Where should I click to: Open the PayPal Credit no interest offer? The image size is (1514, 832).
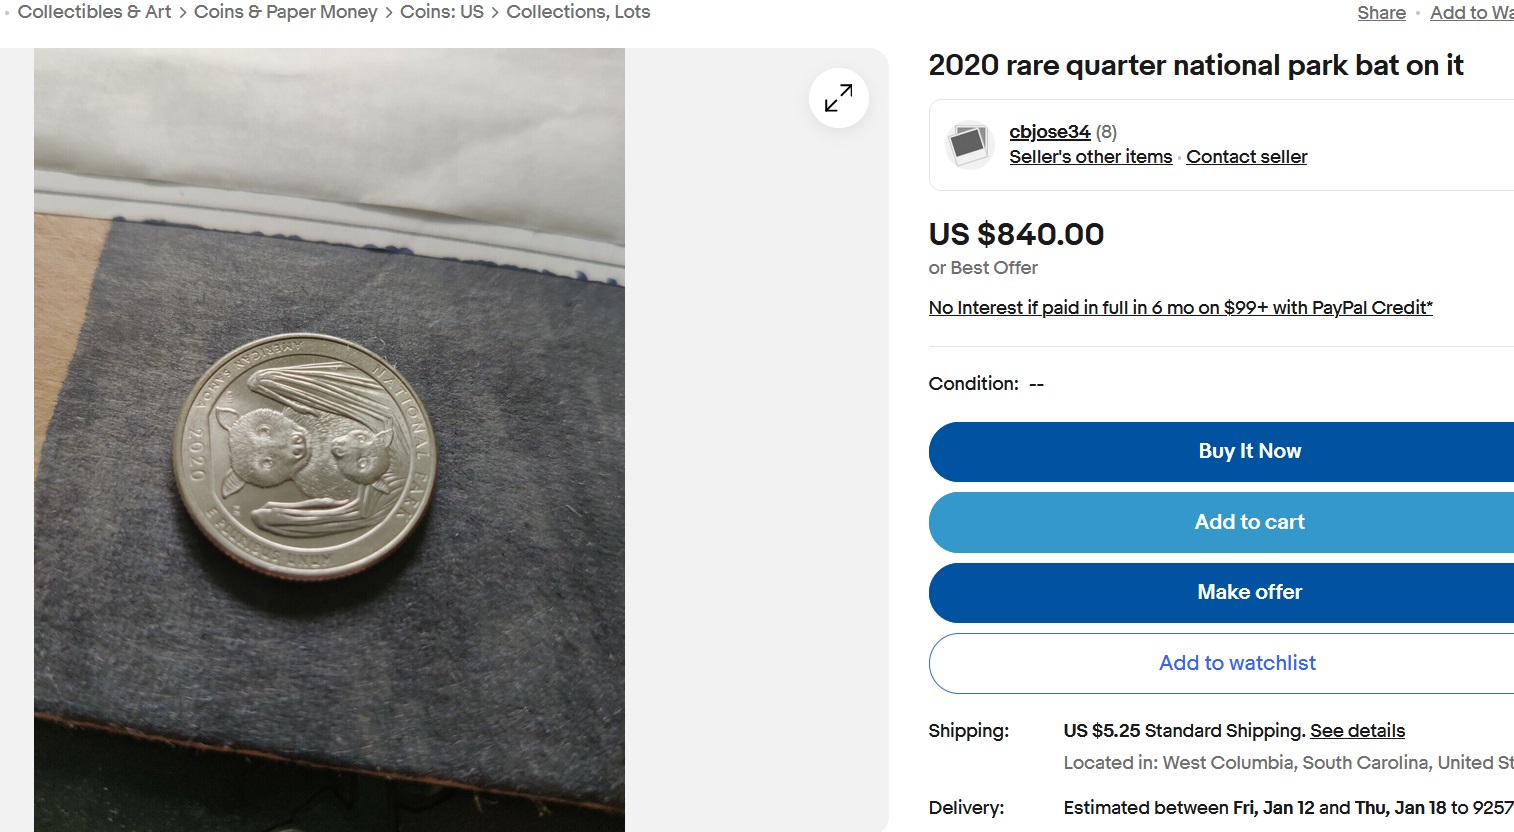[1180, 308]
